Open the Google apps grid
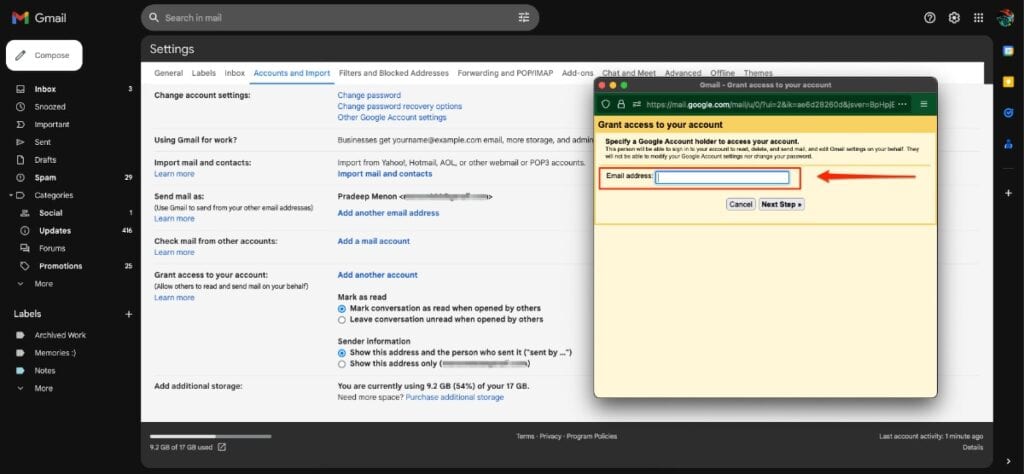Screen dimensions: 1024x474 [x=978, y=18]
